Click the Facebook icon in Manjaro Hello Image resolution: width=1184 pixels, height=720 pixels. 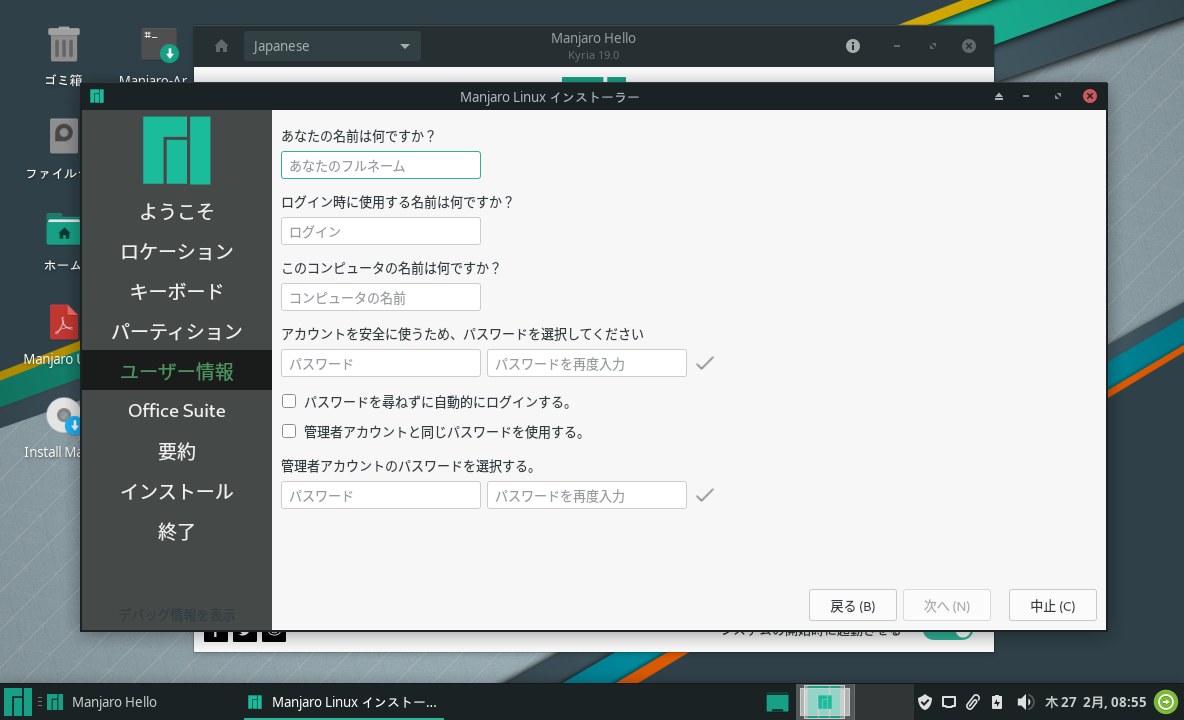click(x=216, y=635)
